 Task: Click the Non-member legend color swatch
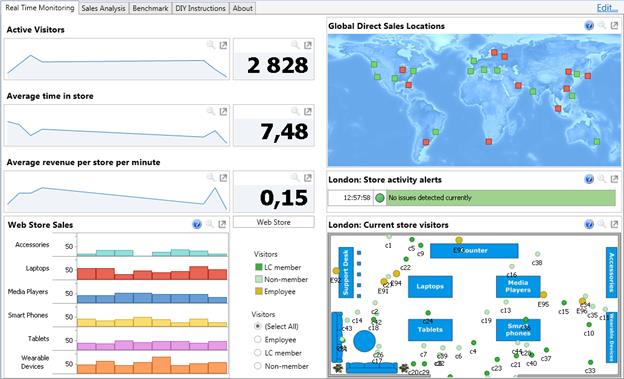[258, 279]
